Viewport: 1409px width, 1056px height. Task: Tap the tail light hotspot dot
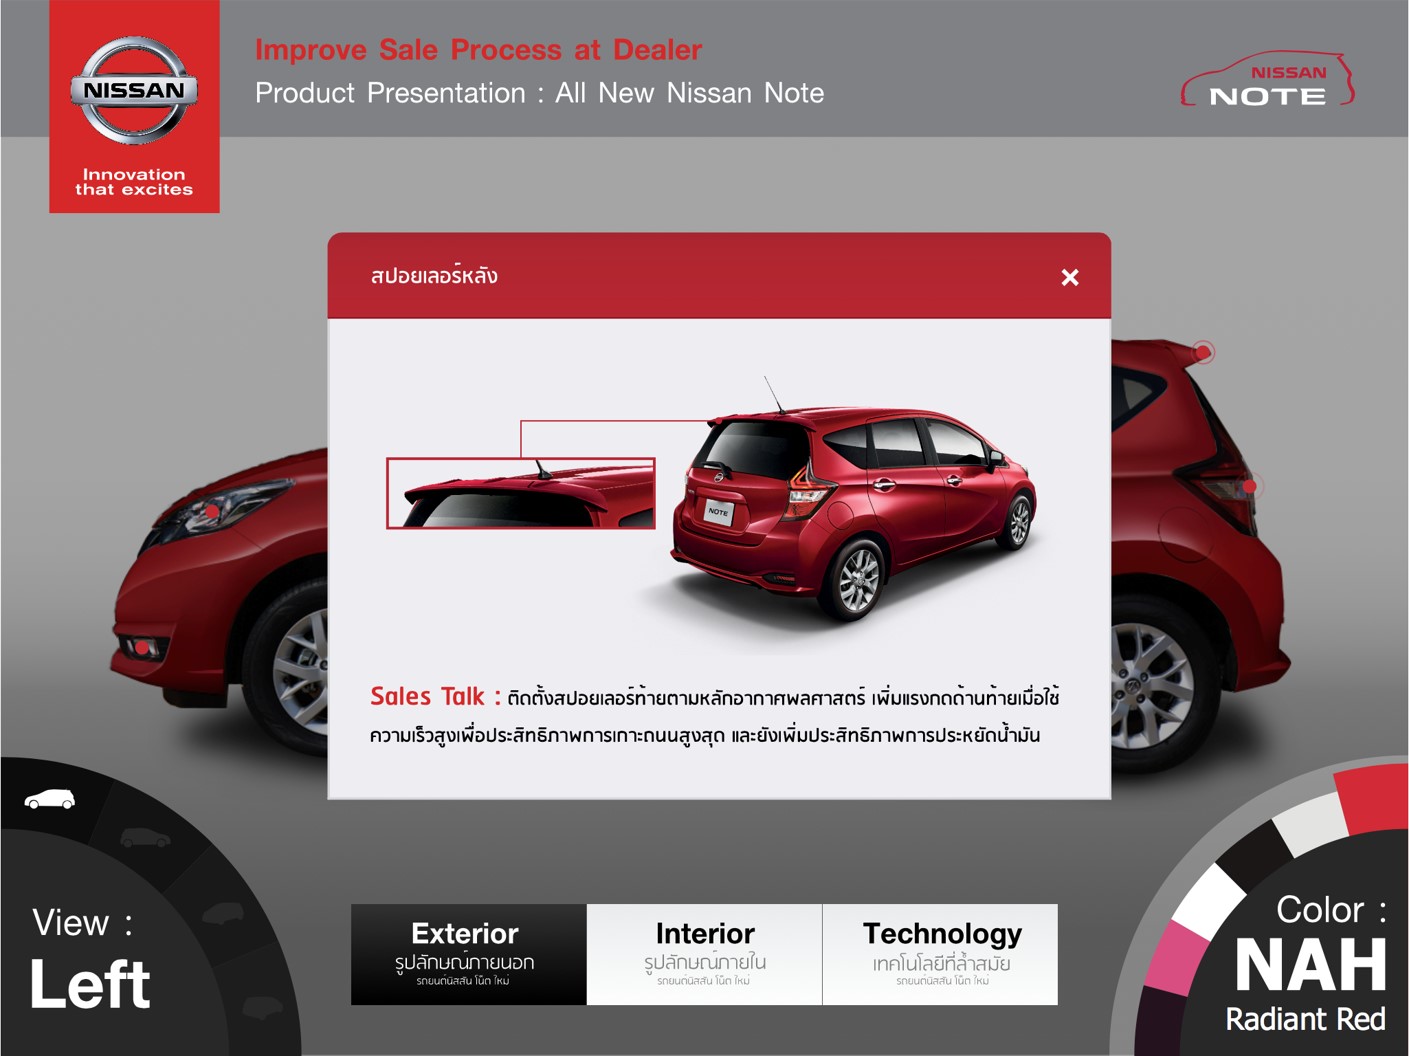click(1249, 487)
